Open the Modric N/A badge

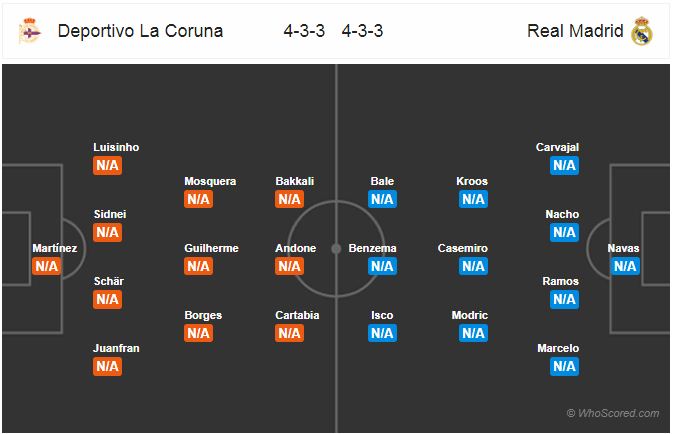(473, 333)
